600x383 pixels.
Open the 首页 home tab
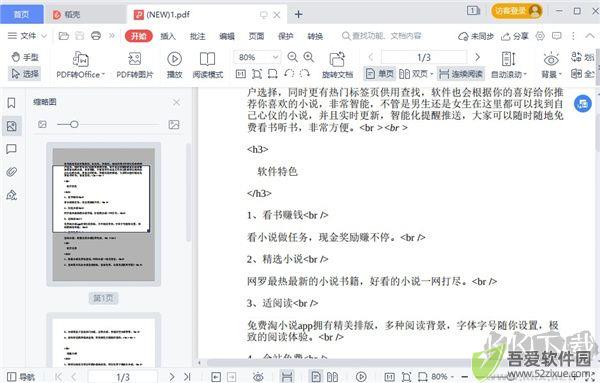tap(21, 15)
